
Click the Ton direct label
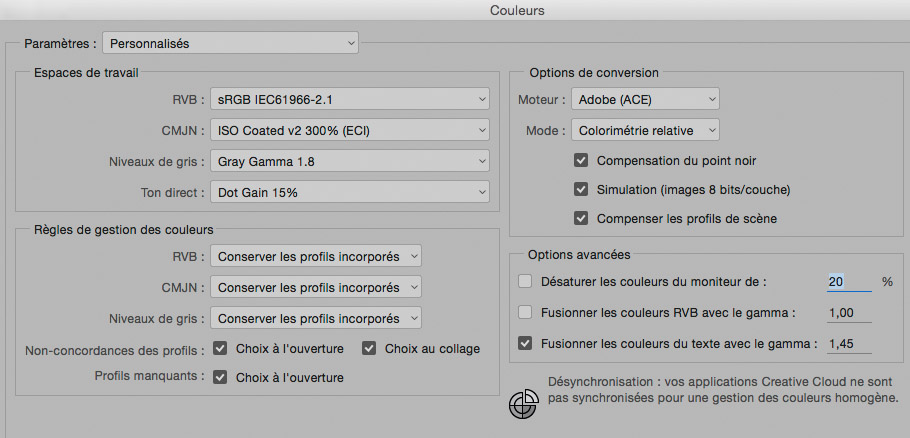pyautogui.click(x=172, y=192)
